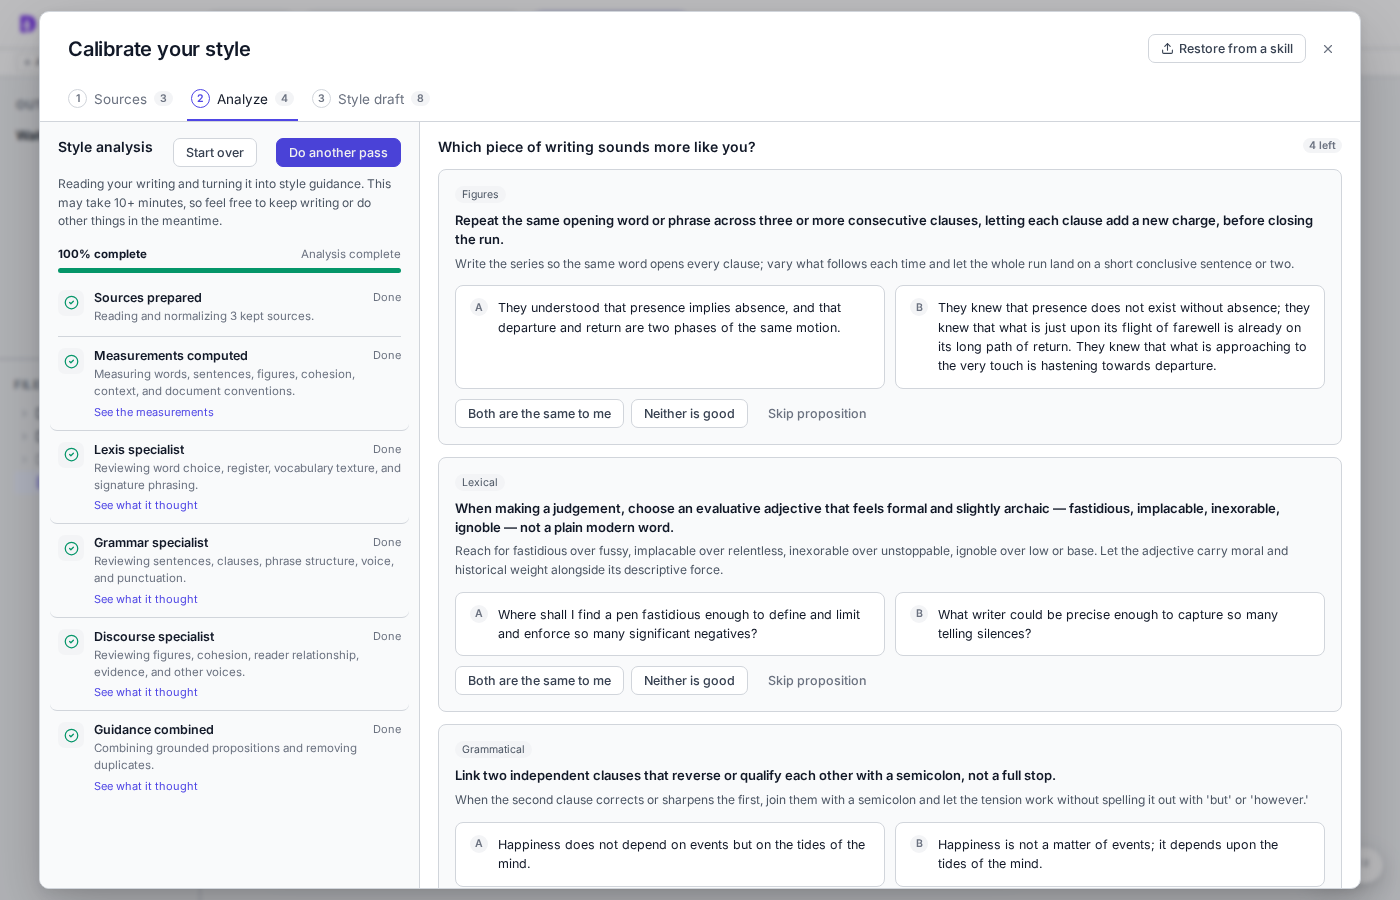Click the '100% complete' label
Image resolution: width=1400 pixels, height=900 pixels.
click(102, 254)
